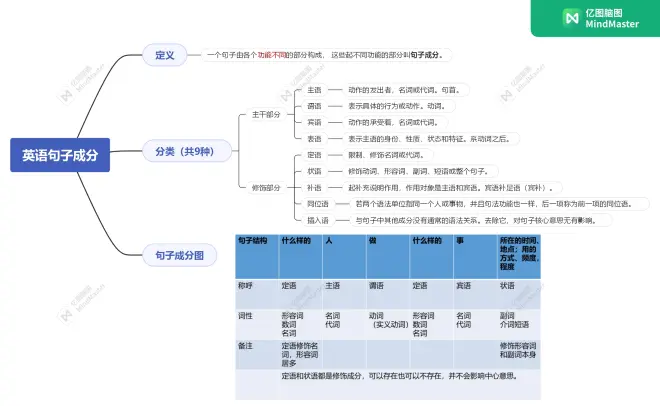The height and width of the screenshot is (406, 660).
Task: Click the 句子结构 table header cell
Action: [x=252, y=241]
